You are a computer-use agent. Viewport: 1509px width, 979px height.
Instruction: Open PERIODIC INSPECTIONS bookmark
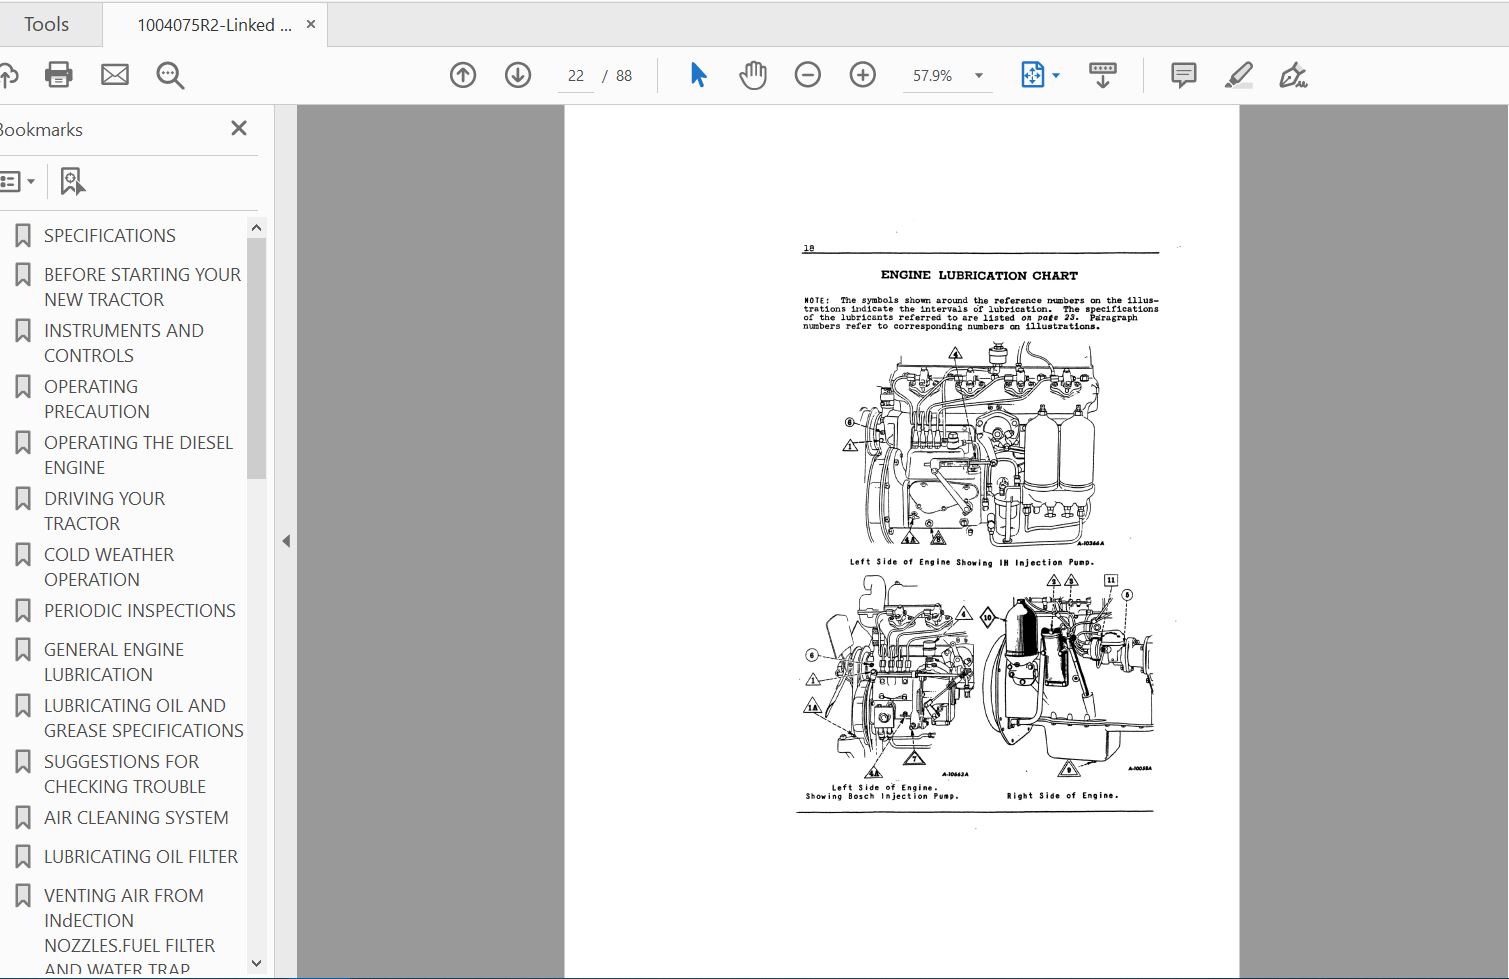coord(140,611)
